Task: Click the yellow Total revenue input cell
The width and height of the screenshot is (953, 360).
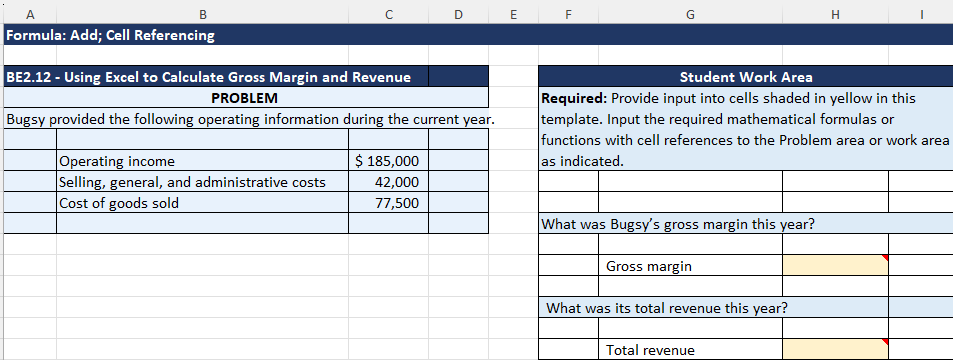Action: point(835,350)
